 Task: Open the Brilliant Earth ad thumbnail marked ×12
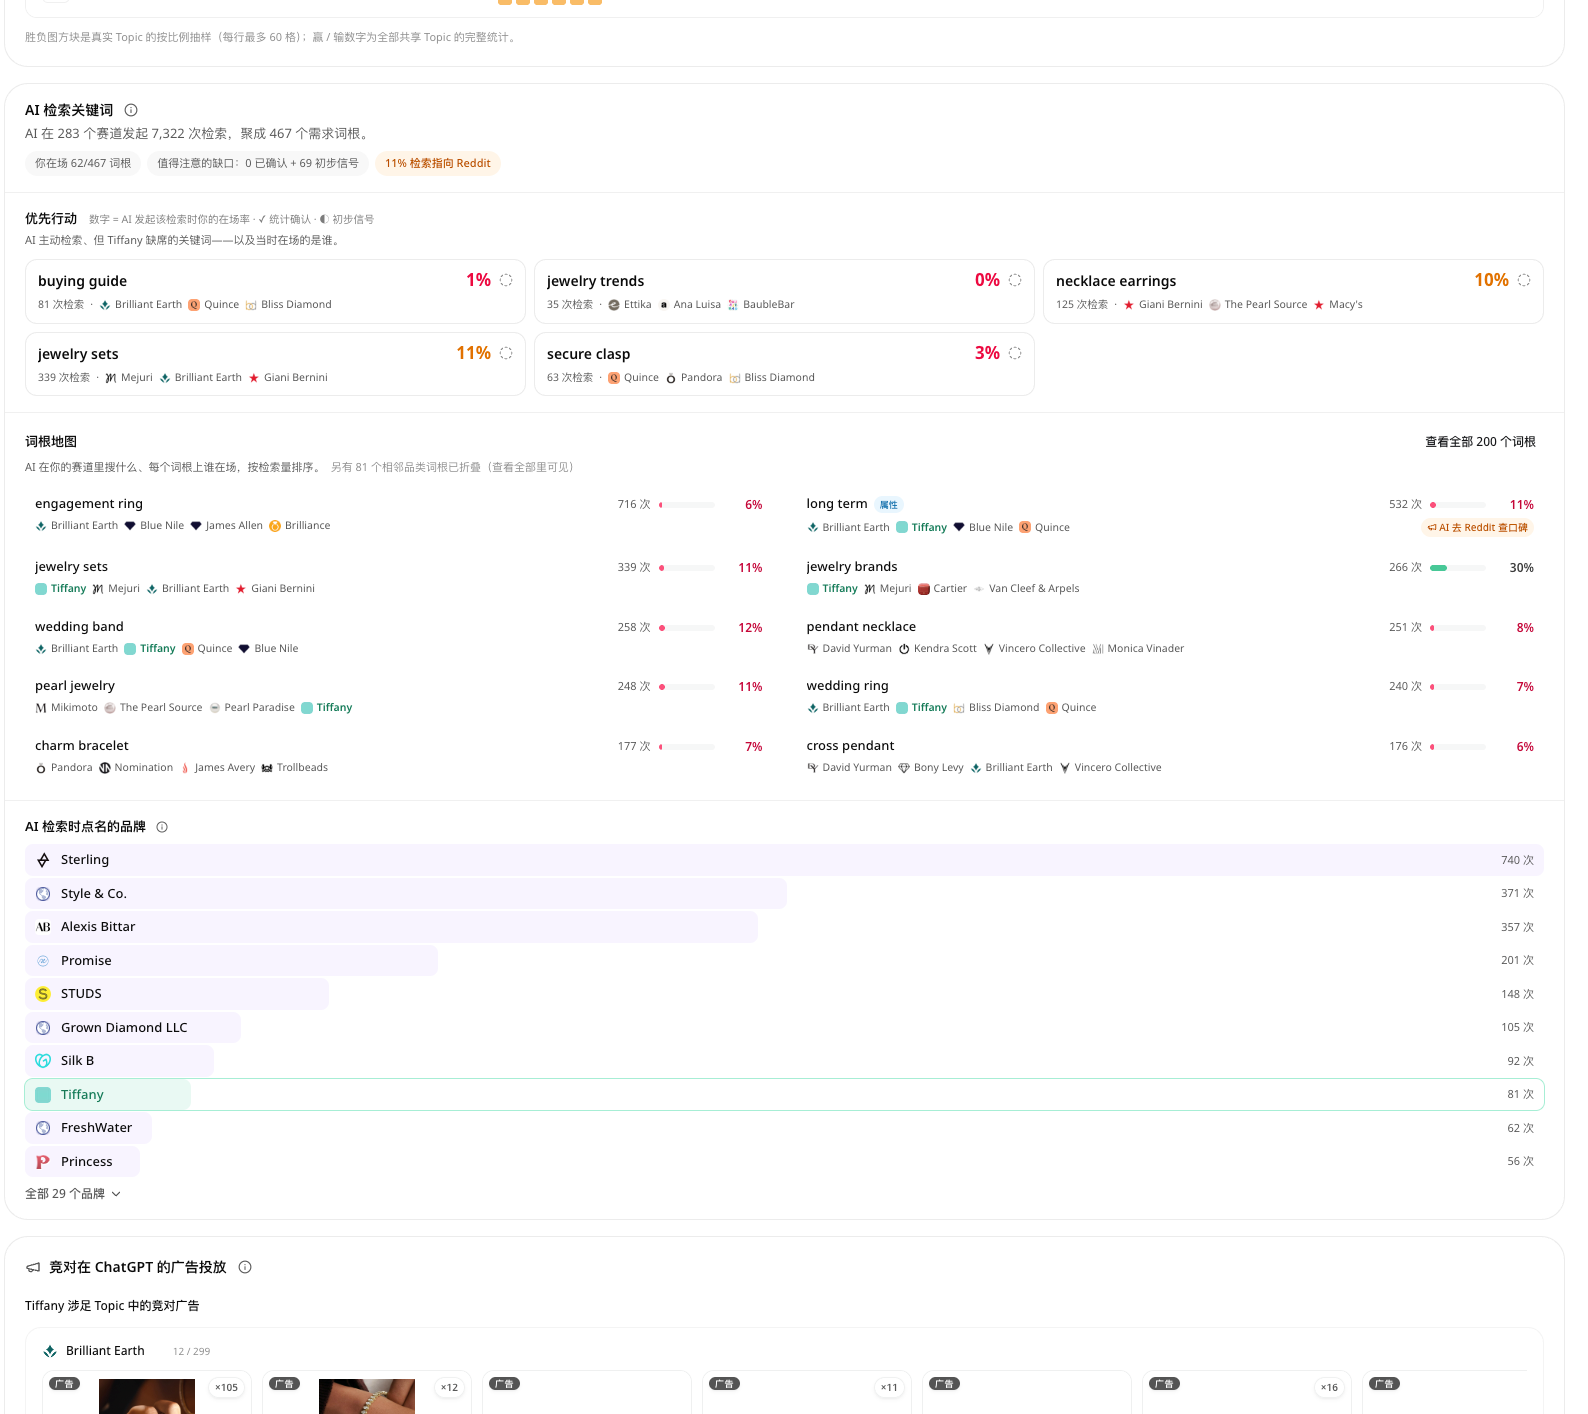367,1396
